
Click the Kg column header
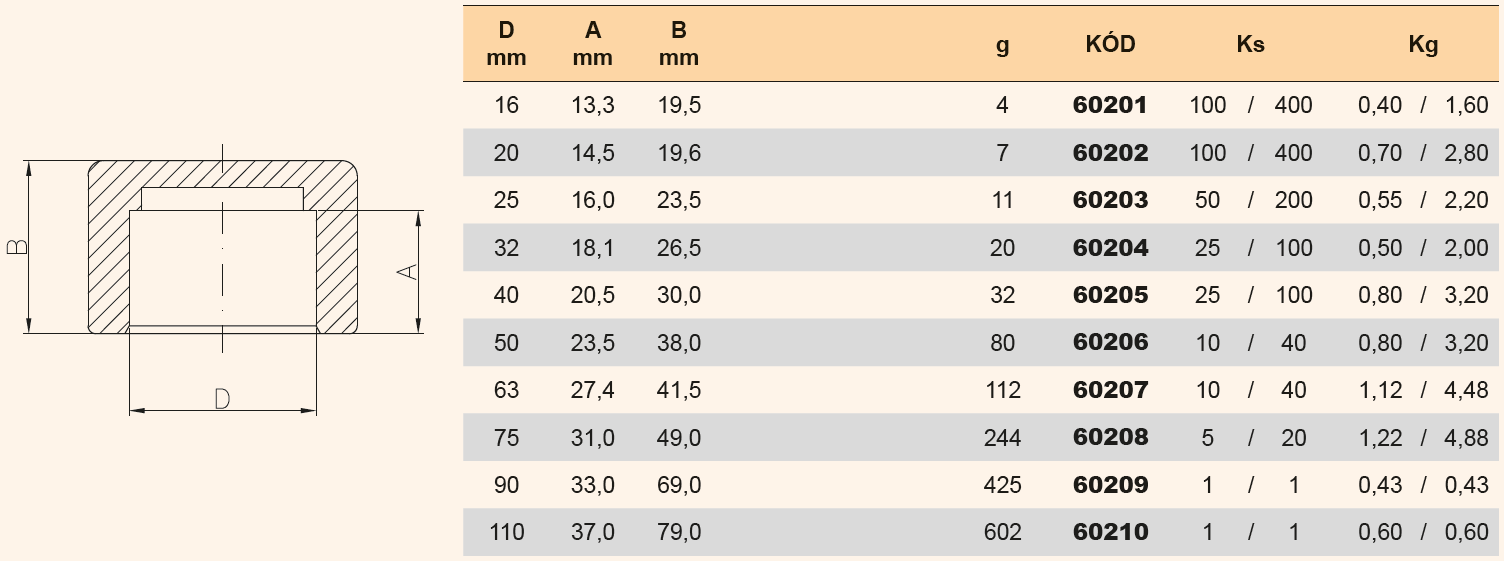pyautogui.click(x=1422, y=44)
